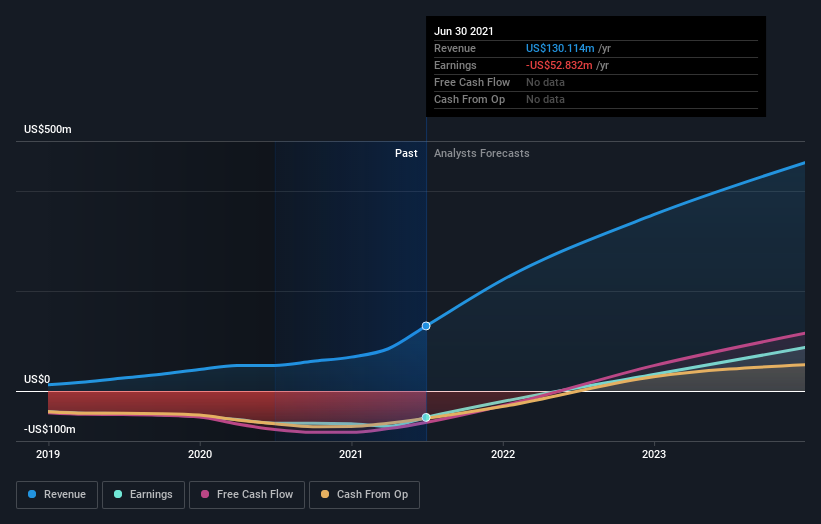Click the -US$52.832m earnings value in tooltip
Screen dimensions: 821x524
pyautogui.click(x=559, y=65)
